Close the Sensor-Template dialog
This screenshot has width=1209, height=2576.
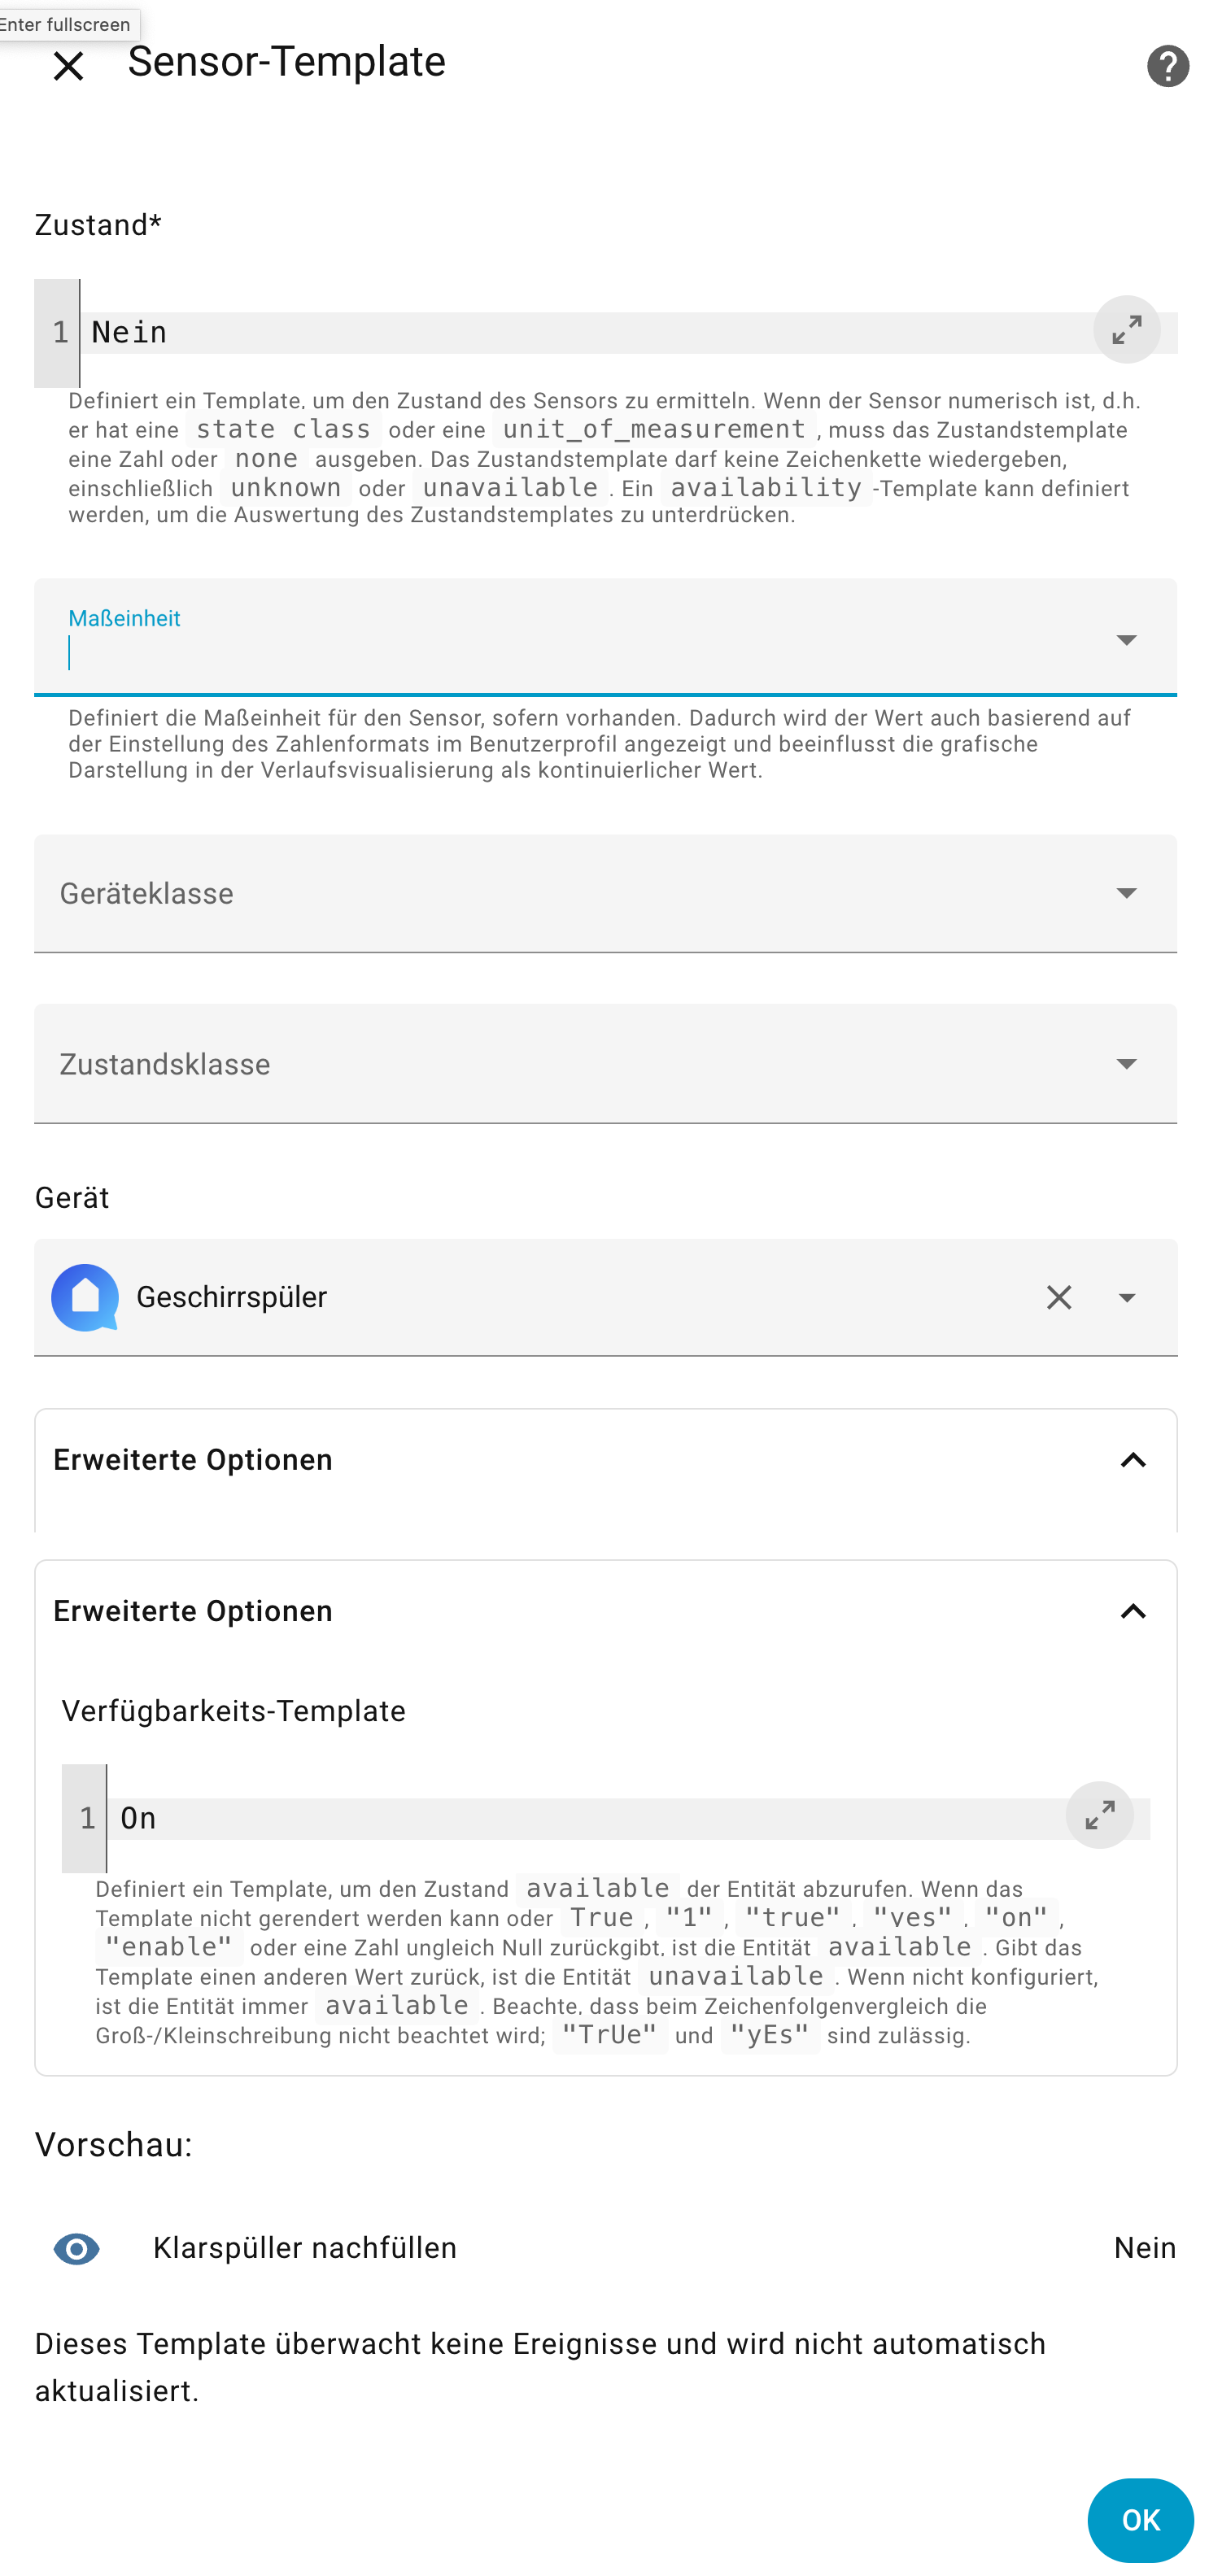(x=68, y=66)
